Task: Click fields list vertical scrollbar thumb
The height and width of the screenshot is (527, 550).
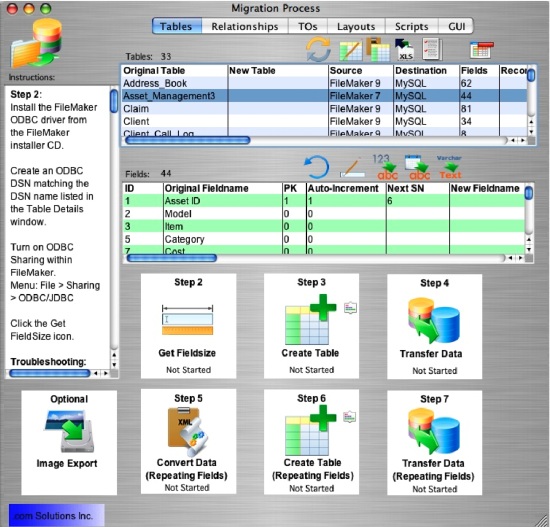Action: (529, 193)
